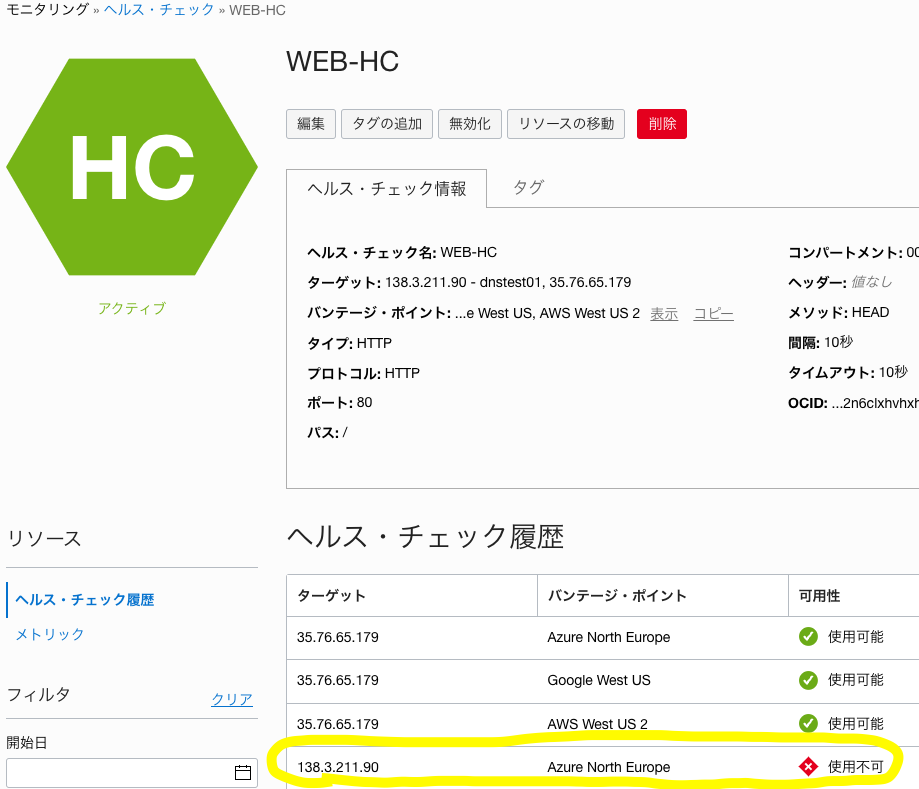Click the アクティブ status label
Screen dimensions: 919x789
[132, 308]
